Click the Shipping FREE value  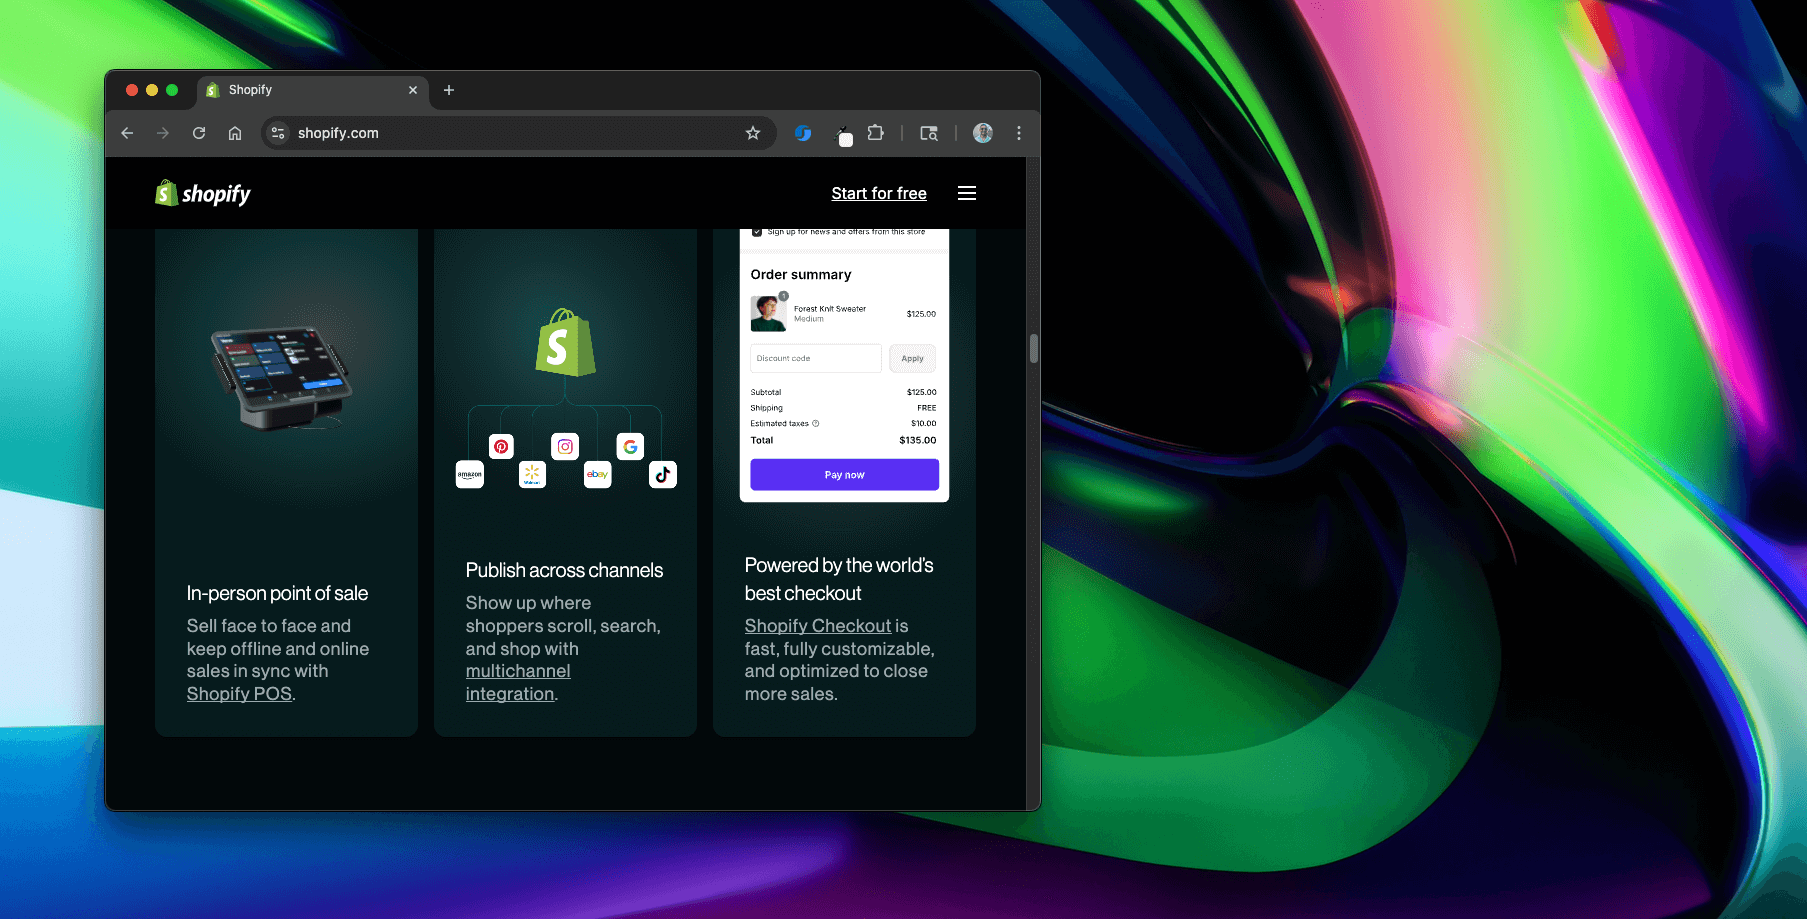click(927, 408)
